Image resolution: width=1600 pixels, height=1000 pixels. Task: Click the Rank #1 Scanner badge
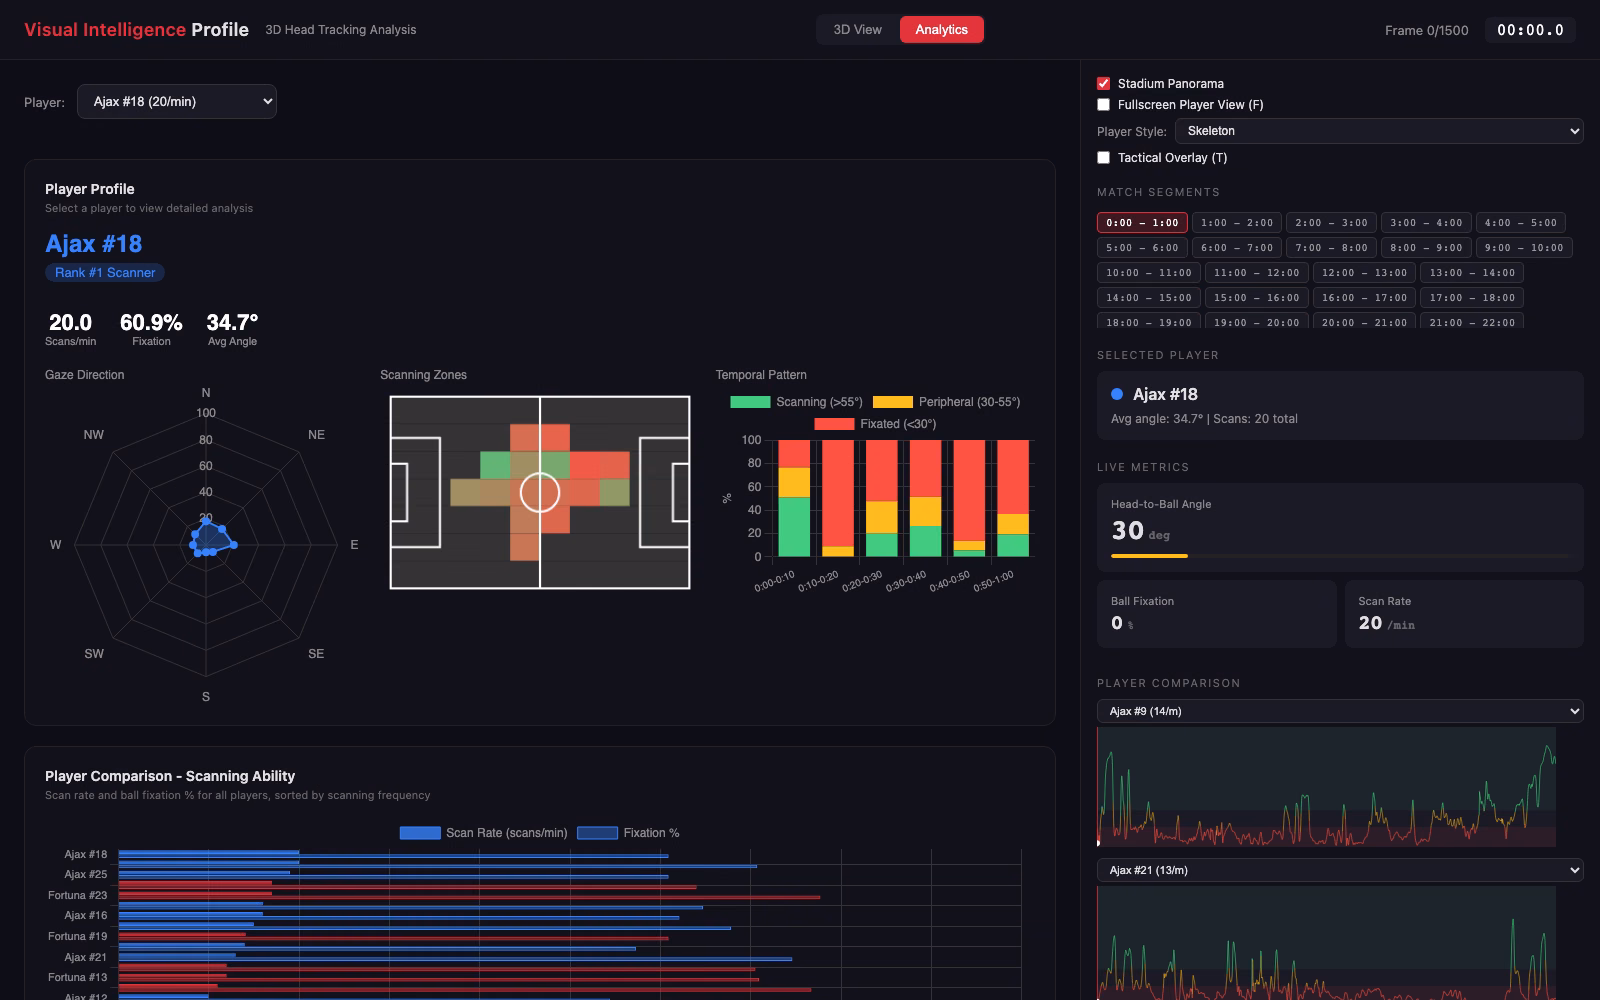pyautogui.click(x=105, y=272)
